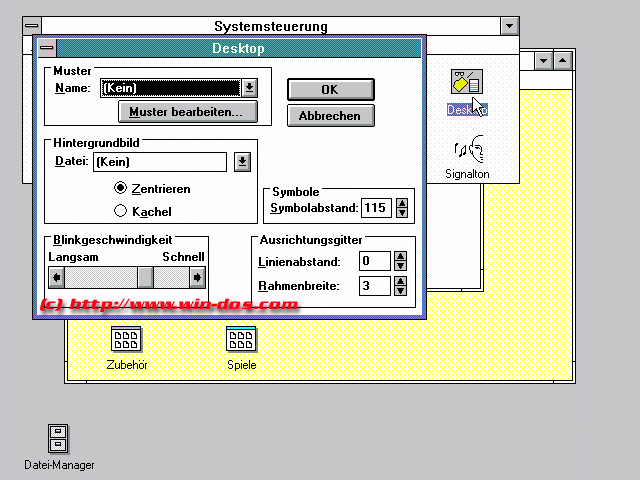Open the Spiele program group icon
The image size is (640, 480).
click(241, 341)
